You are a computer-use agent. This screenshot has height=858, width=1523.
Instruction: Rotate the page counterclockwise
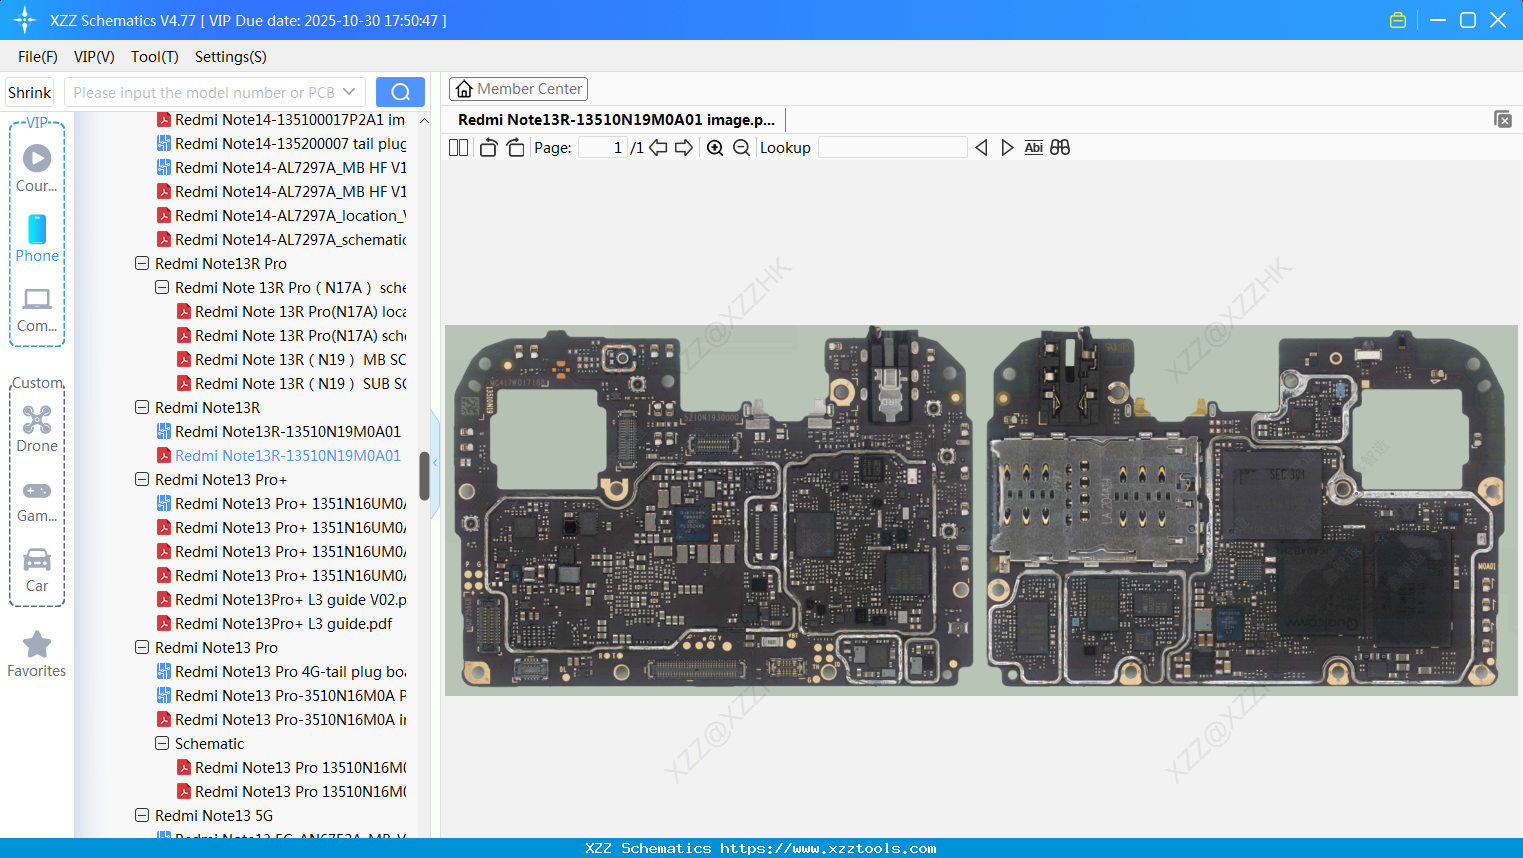(488, 148)
